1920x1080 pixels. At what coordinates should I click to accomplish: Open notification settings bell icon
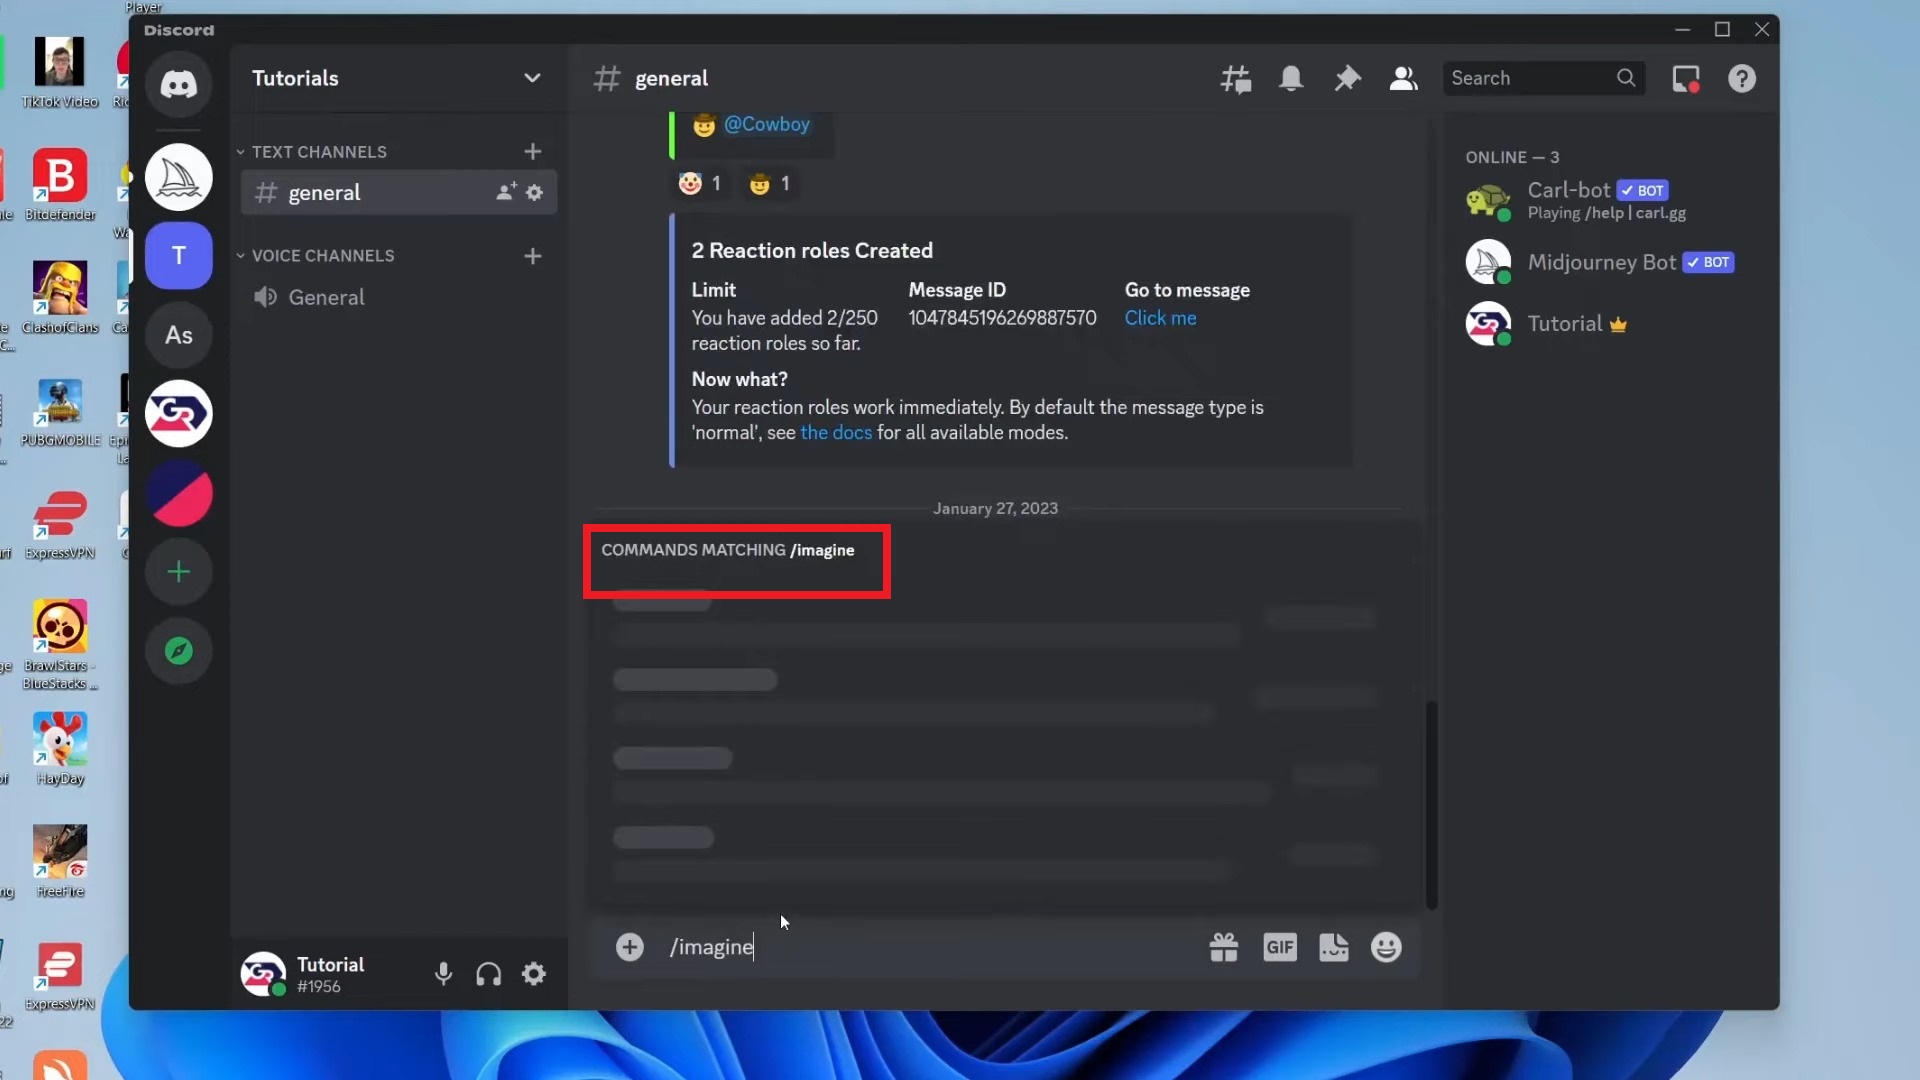point(1291,78)
